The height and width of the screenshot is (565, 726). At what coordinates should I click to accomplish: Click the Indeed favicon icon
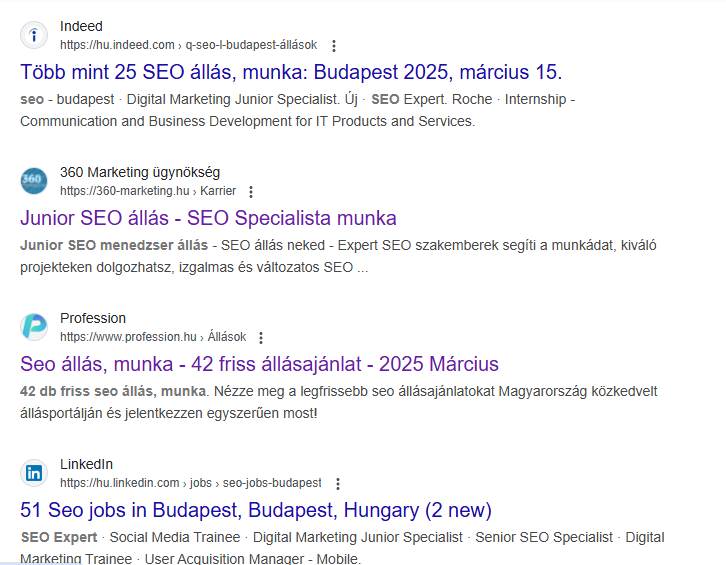34,36
